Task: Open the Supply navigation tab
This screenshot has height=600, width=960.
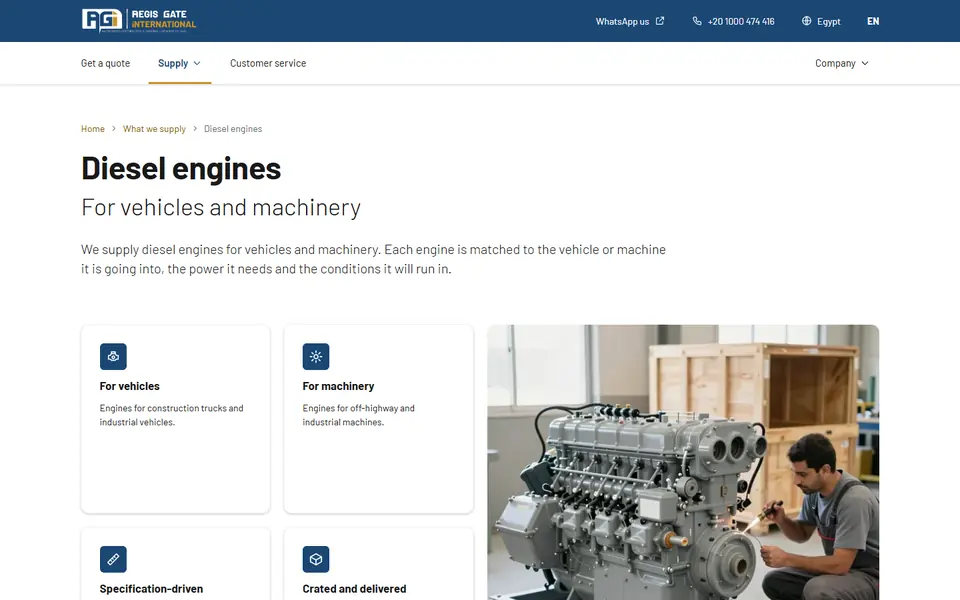Action: pyautogui.click(x=179, y=63)
